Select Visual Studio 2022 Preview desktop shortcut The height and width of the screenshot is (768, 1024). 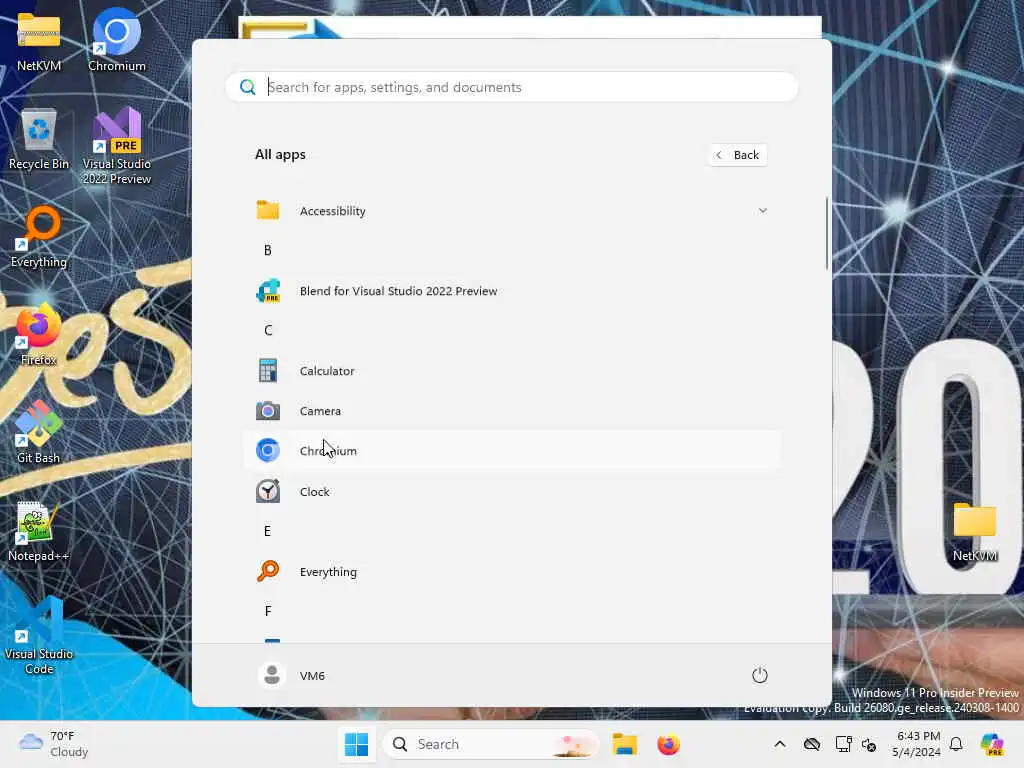pyautogui.click(x=117, y=145)
